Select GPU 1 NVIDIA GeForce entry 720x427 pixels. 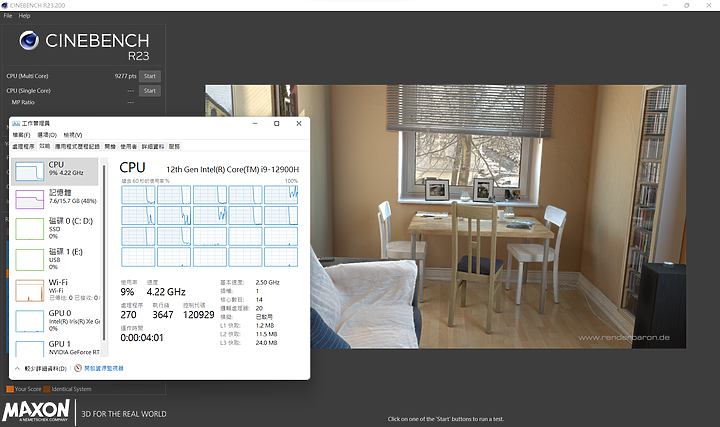pyautogui.click(x=55, y=348)
